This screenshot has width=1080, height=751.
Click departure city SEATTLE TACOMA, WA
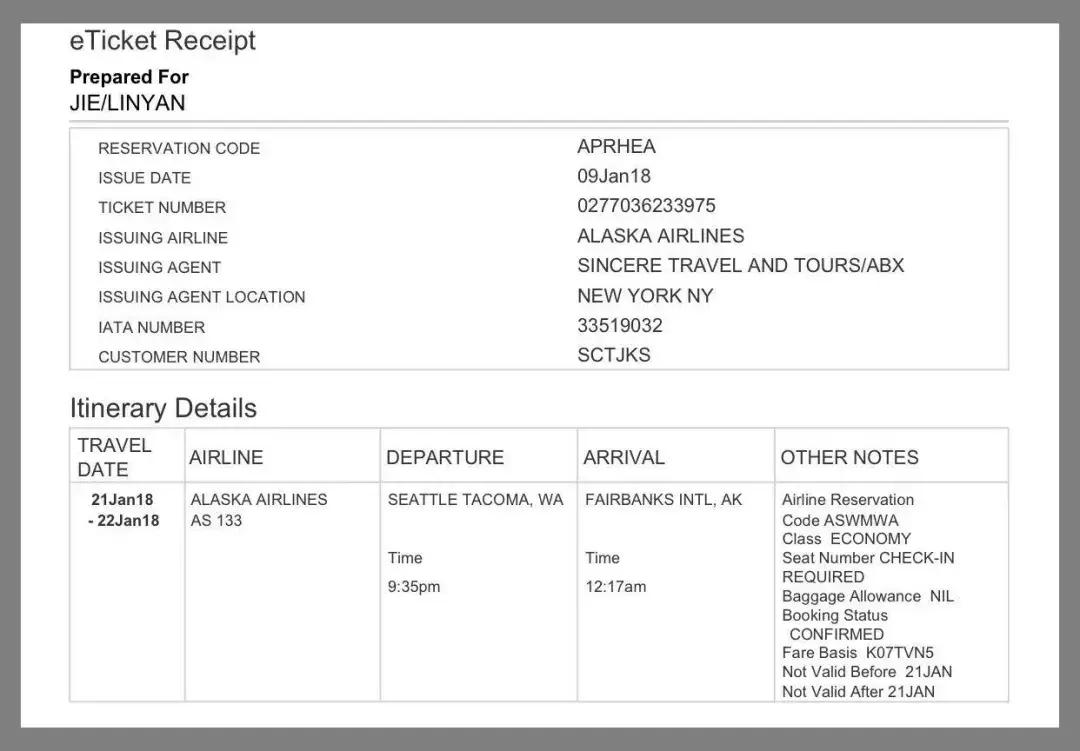[475, 499]
